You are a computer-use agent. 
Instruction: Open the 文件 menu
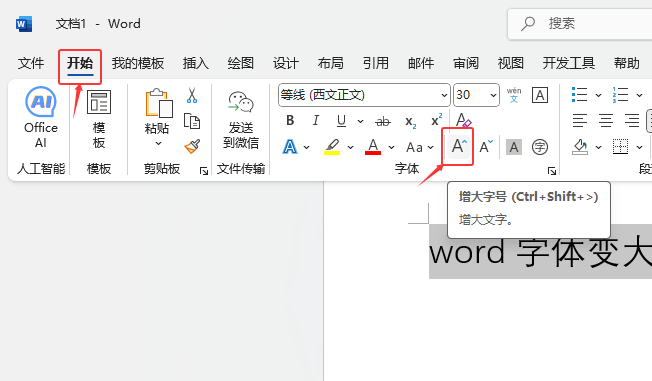[x=31, y=63]
